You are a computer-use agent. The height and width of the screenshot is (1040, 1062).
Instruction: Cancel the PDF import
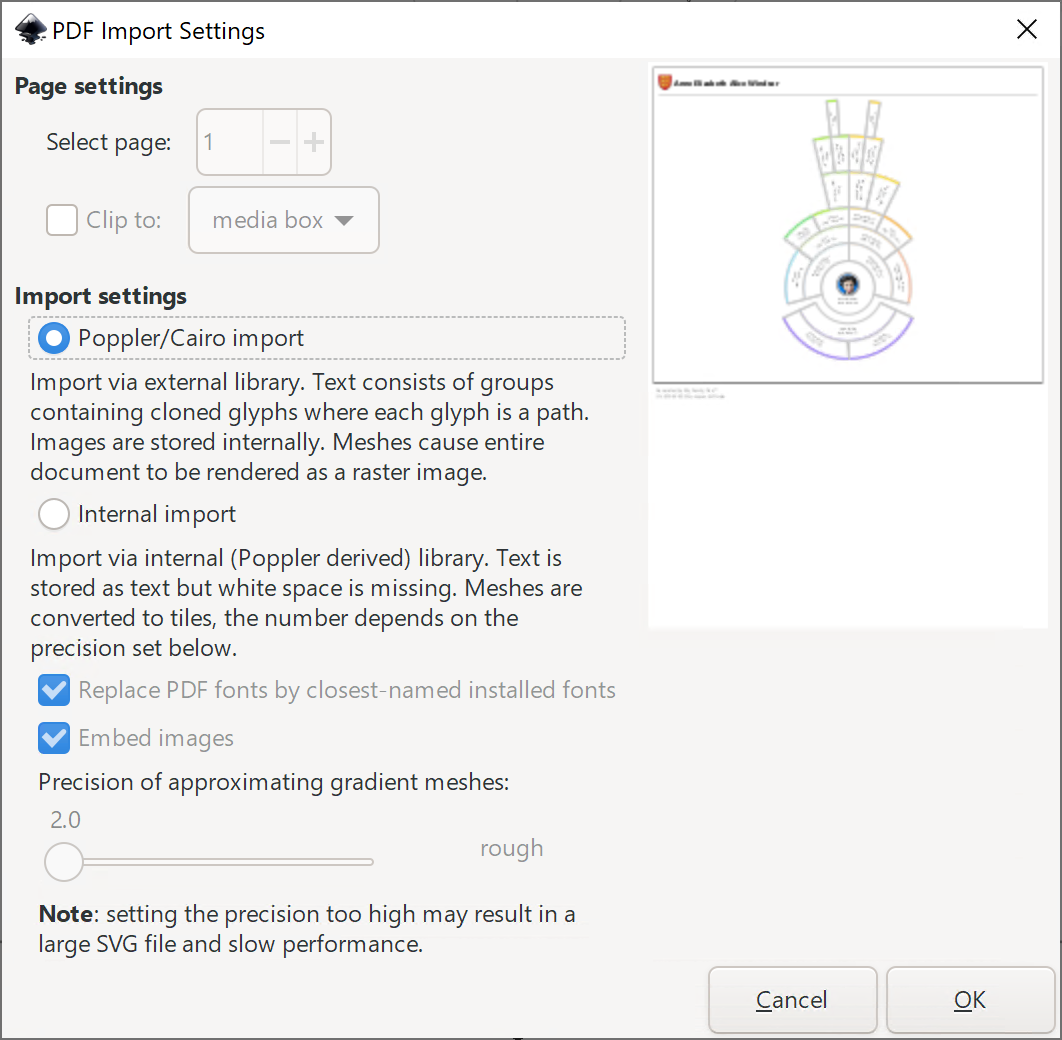792,1000
